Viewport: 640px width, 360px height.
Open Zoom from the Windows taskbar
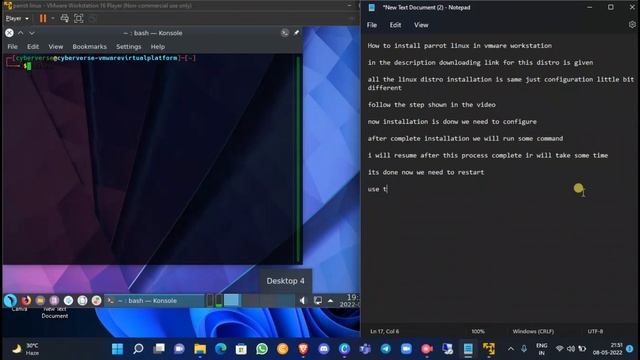tap(406, 349)
